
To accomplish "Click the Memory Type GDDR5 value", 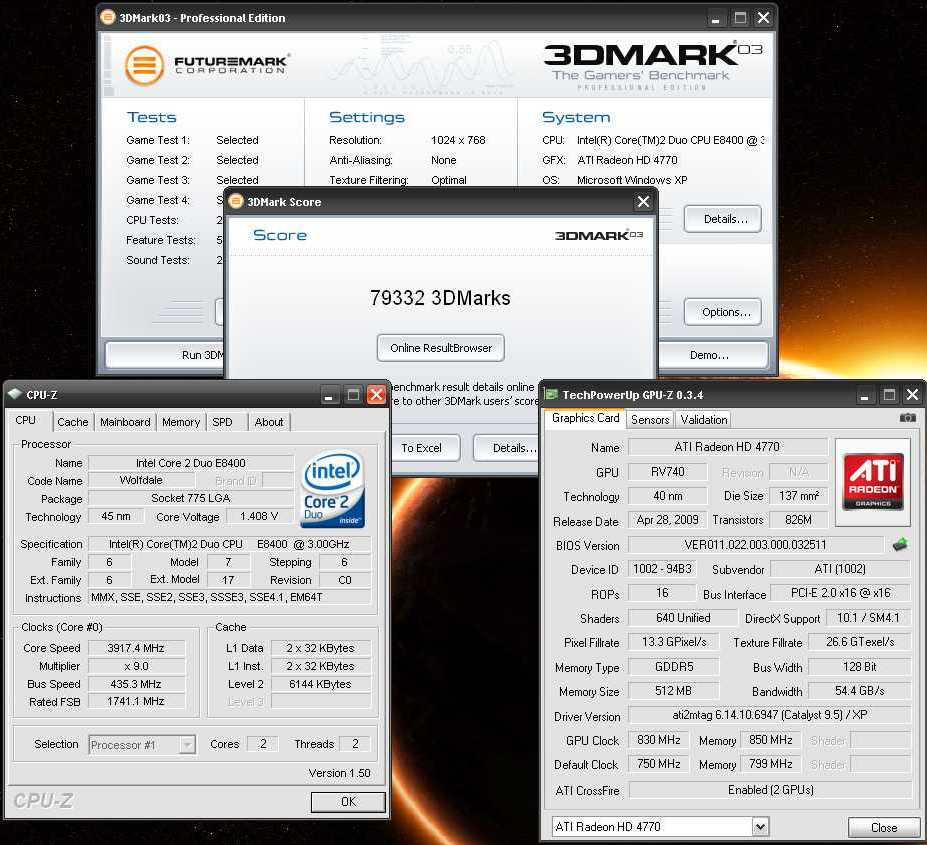I will click(x=674, y=667).
